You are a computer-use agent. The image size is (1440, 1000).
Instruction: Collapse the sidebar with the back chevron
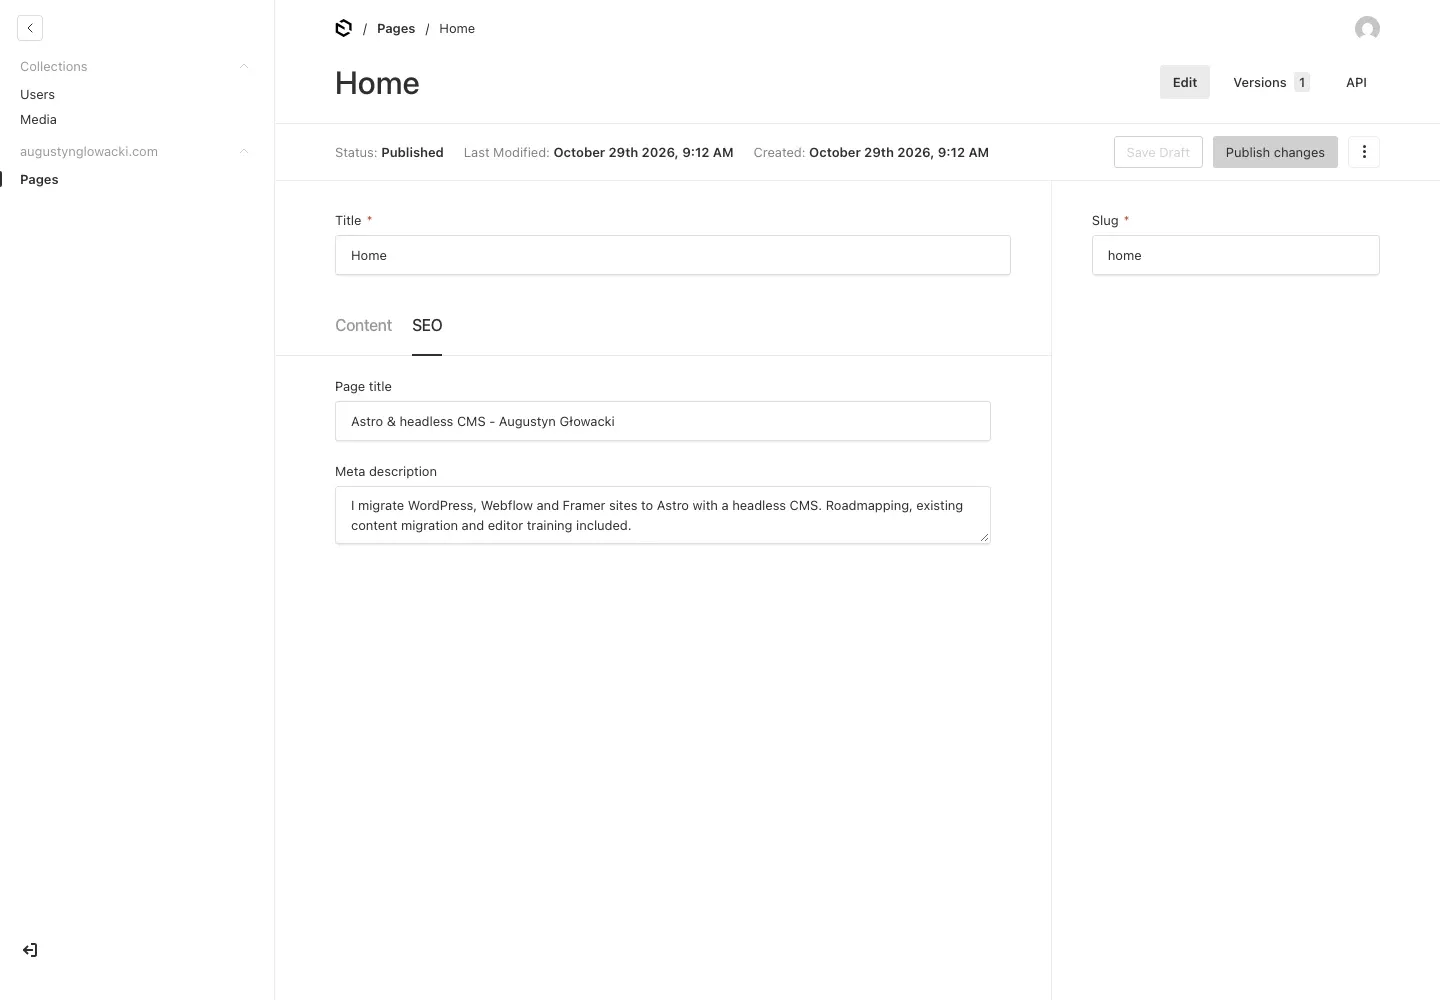click(x=30, y=28)
